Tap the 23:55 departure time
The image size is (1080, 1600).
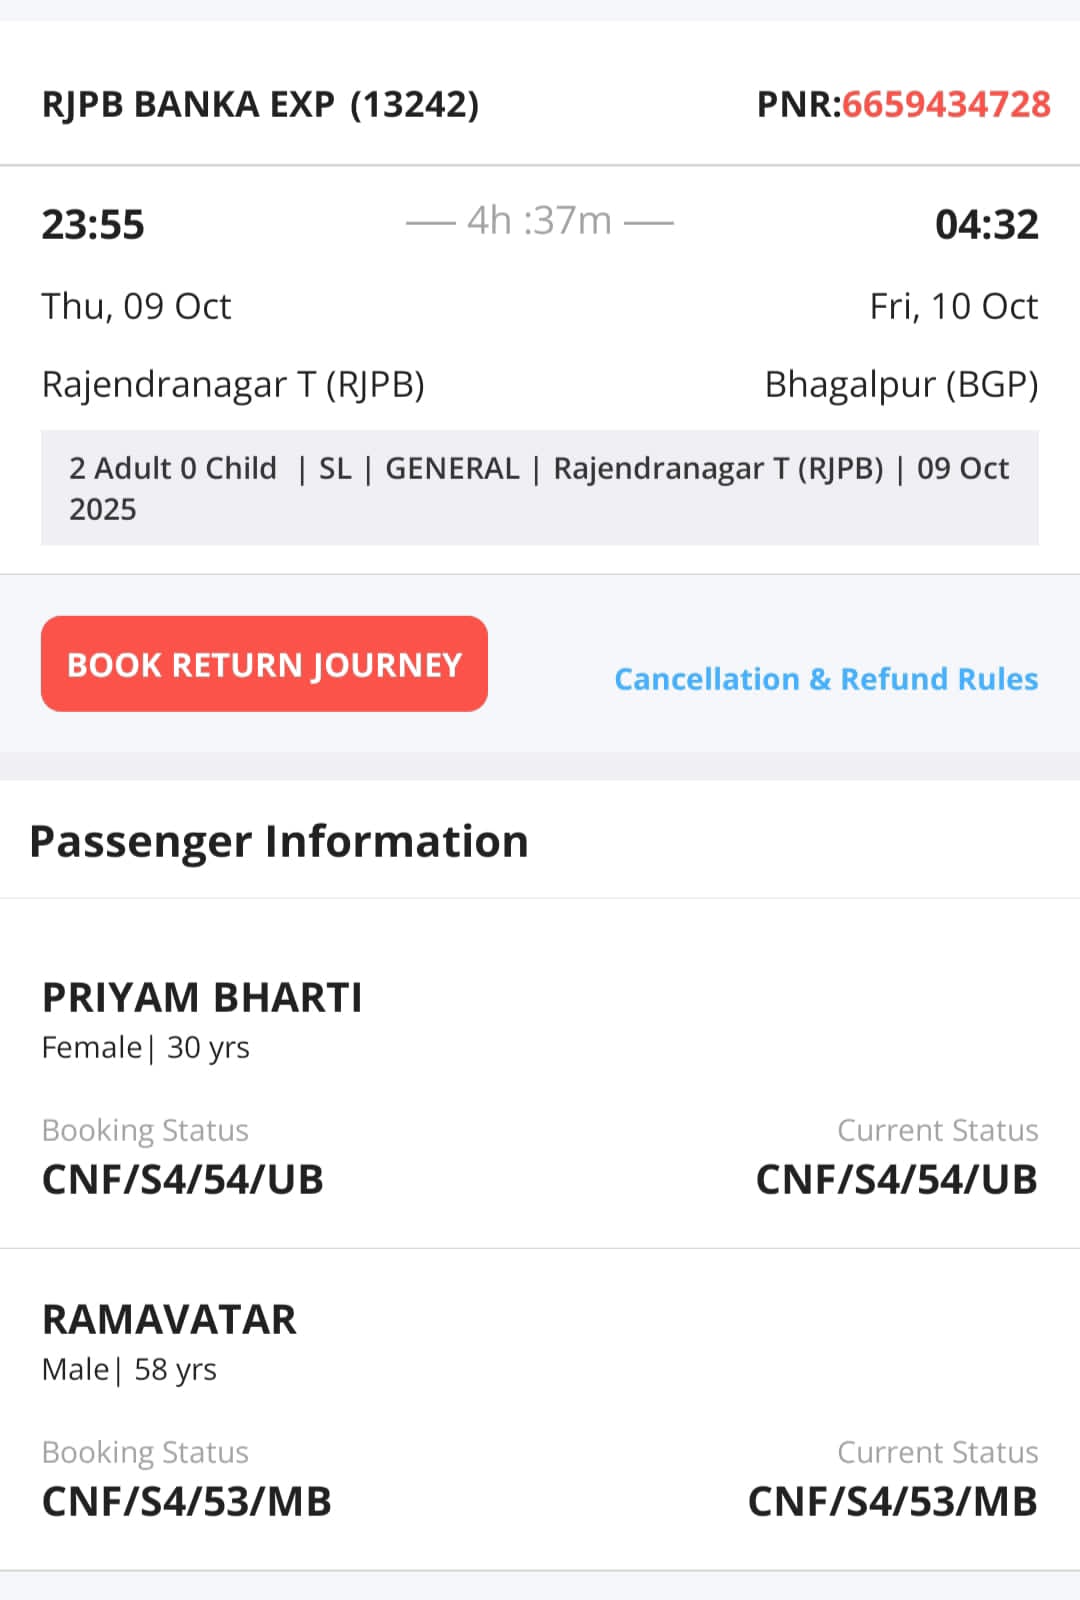pyautogui.click(x=93, y=224)
